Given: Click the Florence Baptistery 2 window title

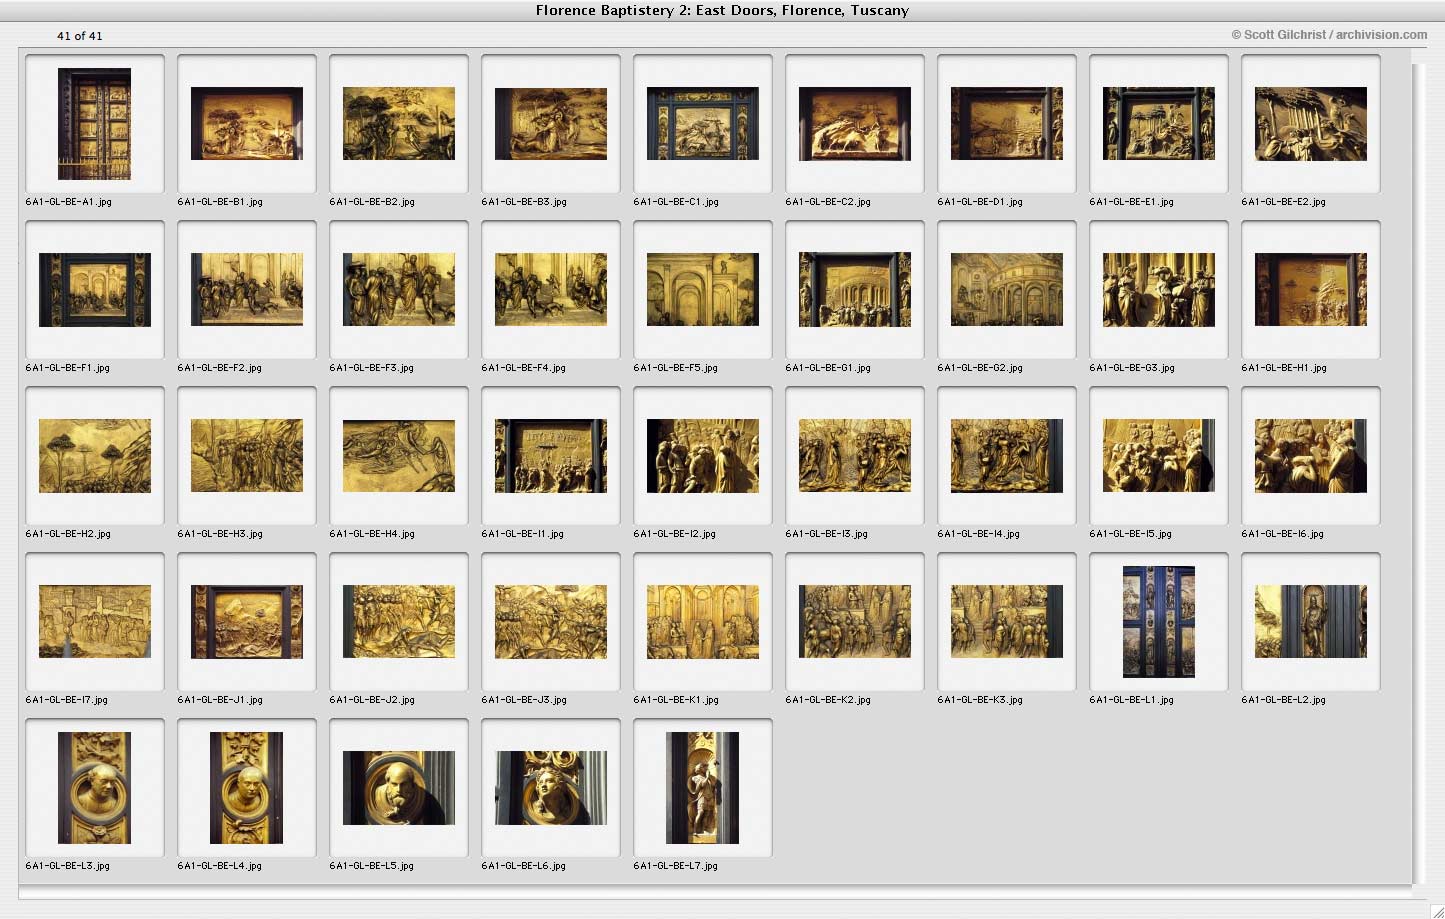Looking at the screenshot, I should [x=722, y=11].
